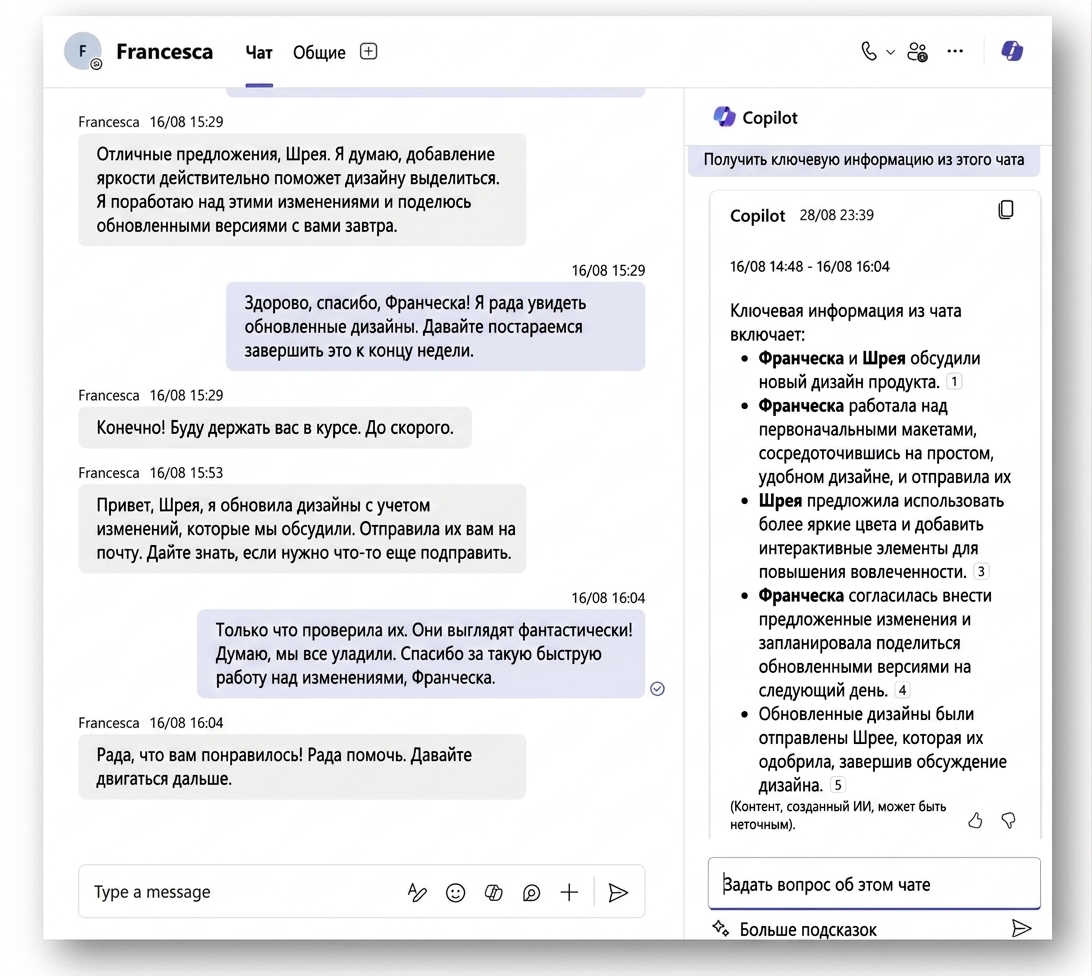1092x976 pixels.
Task: Open the emoji picker
Action: click(455, 892)
